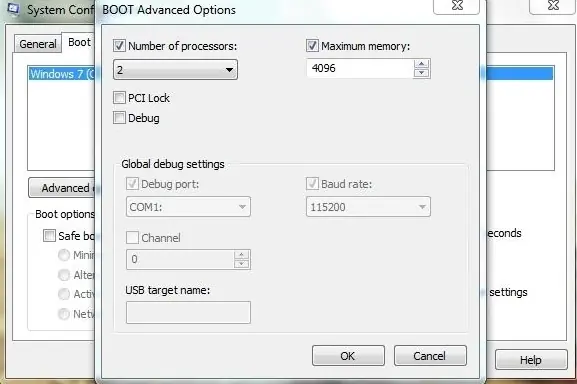Close the System Configuration window

click(553, 6)
